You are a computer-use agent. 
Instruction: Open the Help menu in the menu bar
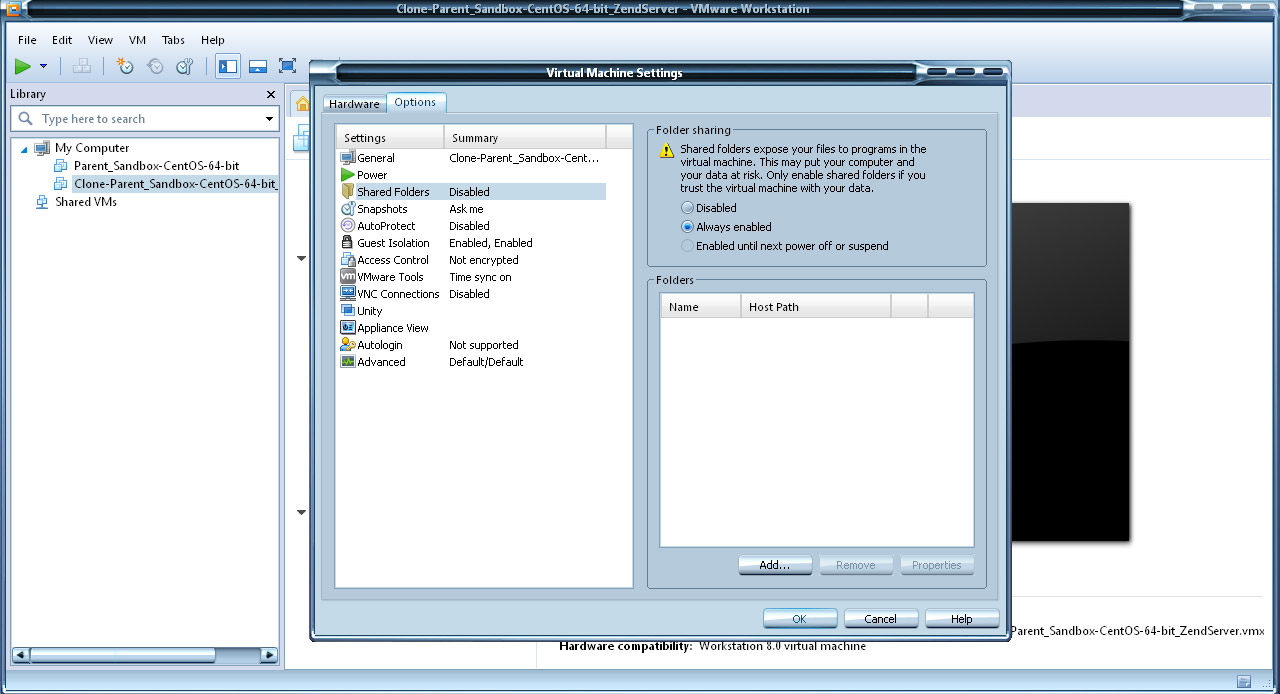[213, 40]
